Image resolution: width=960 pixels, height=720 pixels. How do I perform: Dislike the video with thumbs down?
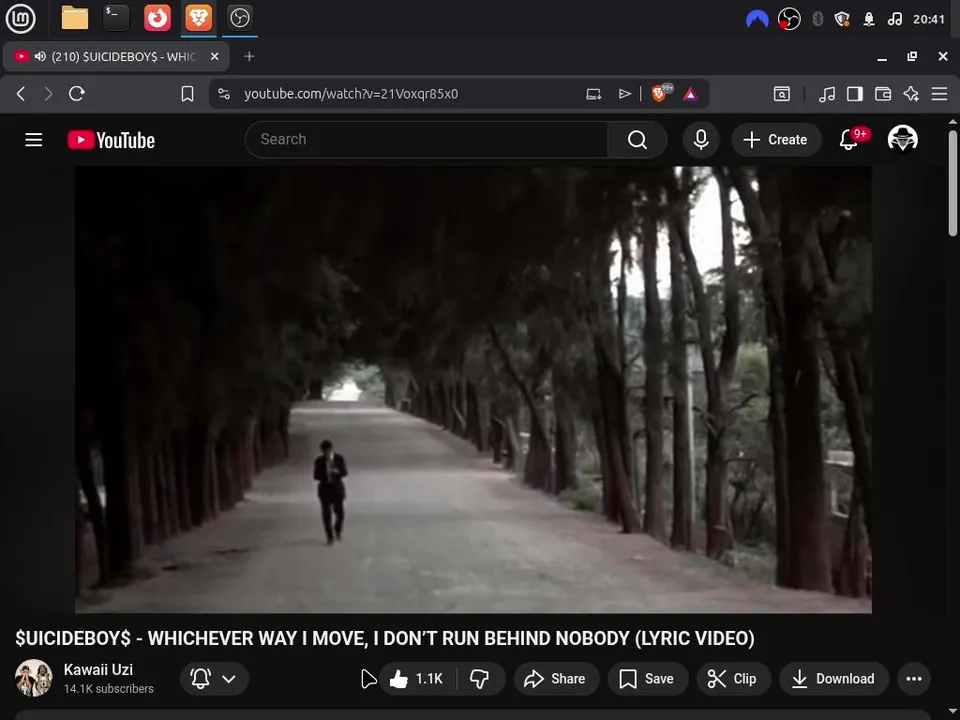479,678
